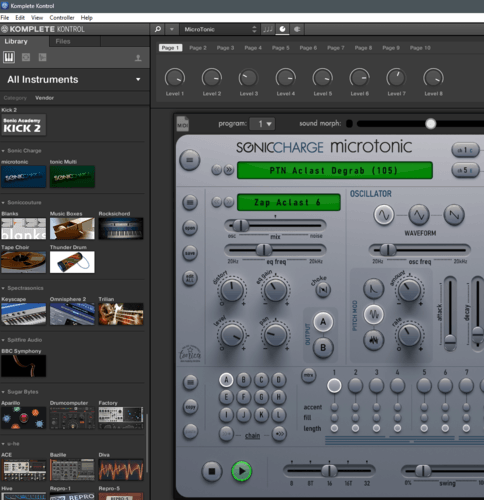Switch browser sorting to Vendor
The image size is (484, 500).
tap(44, 98)
